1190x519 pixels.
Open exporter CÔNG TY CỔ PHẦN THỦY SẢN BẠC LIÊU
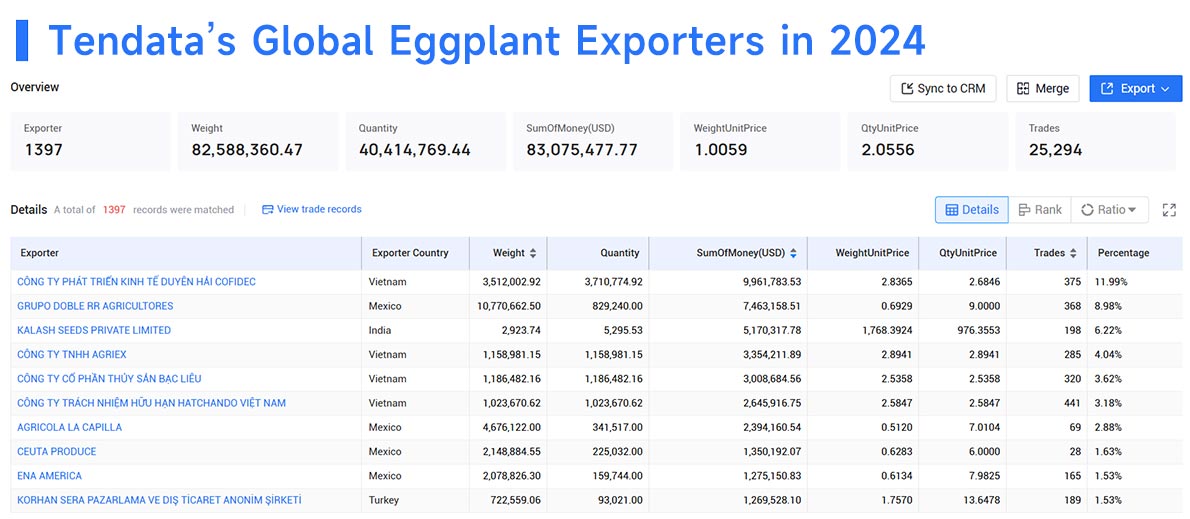[x=109, y=379]
